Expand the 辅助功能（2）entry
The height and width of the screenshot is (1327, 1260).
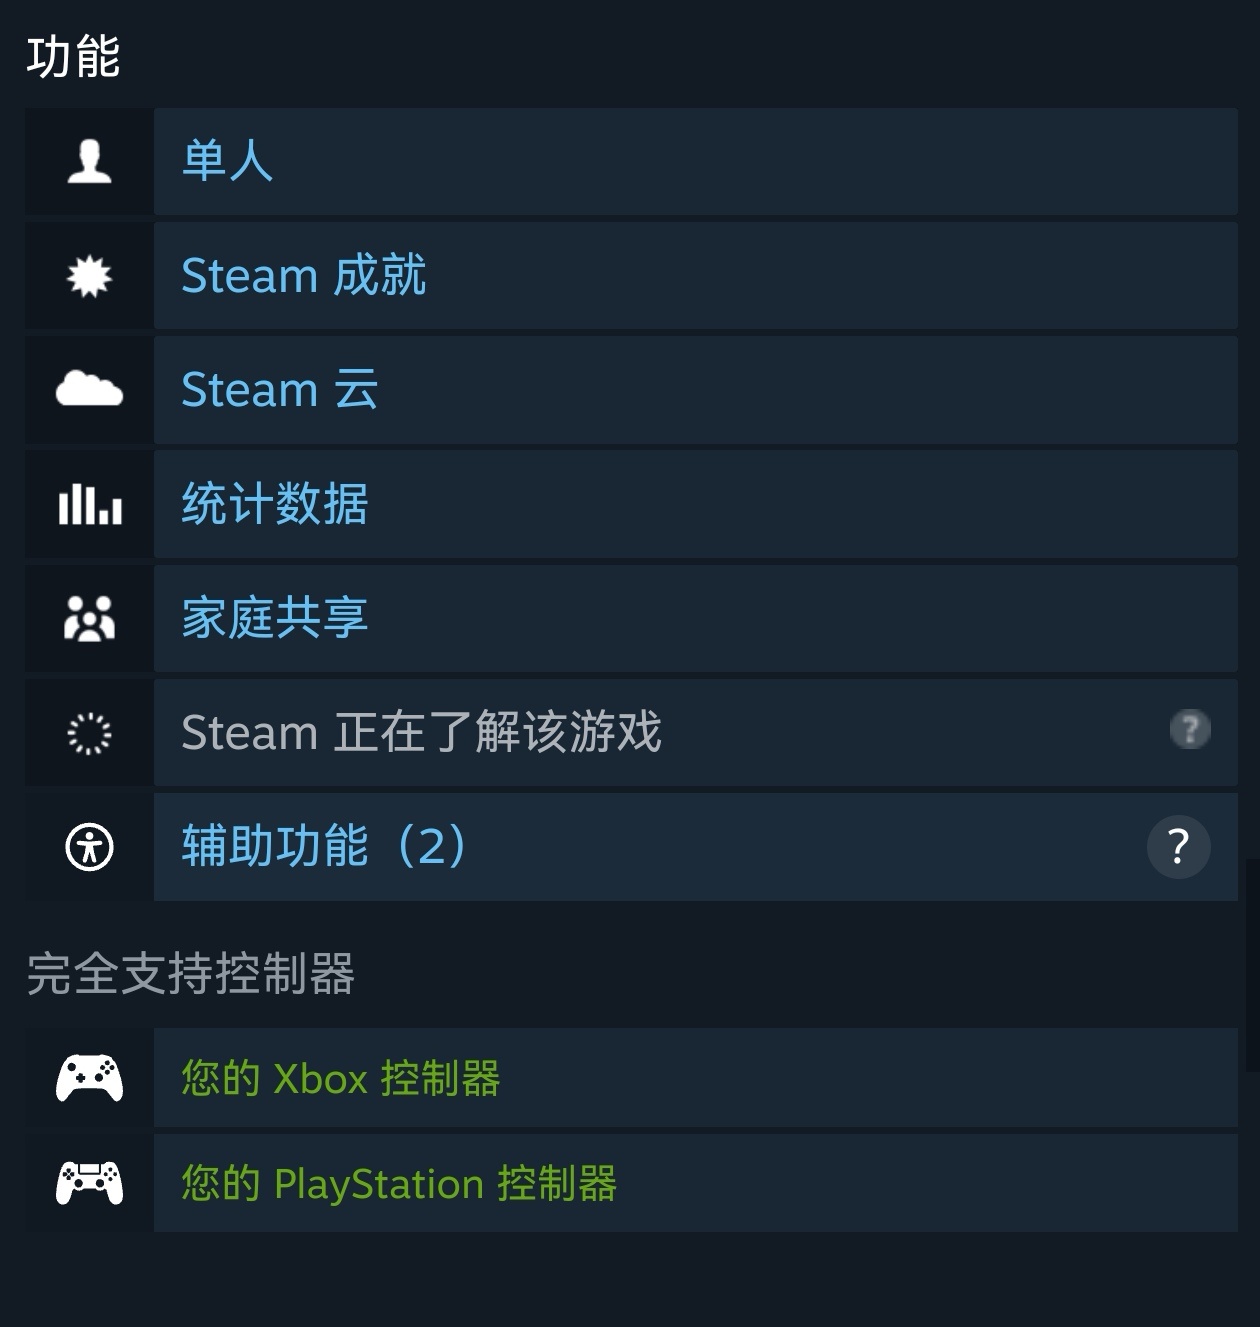click(x=324, y=847)
